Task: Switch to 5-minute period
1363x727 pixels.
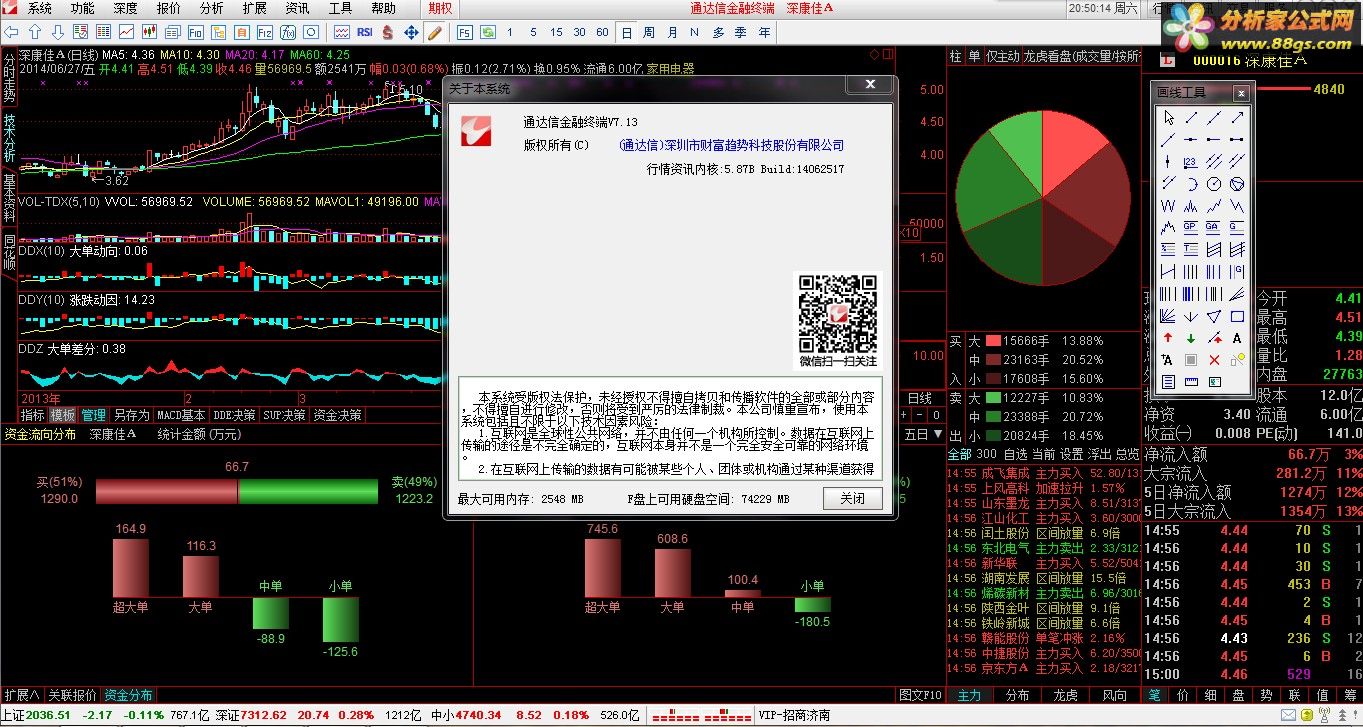Action: [533, 32]
